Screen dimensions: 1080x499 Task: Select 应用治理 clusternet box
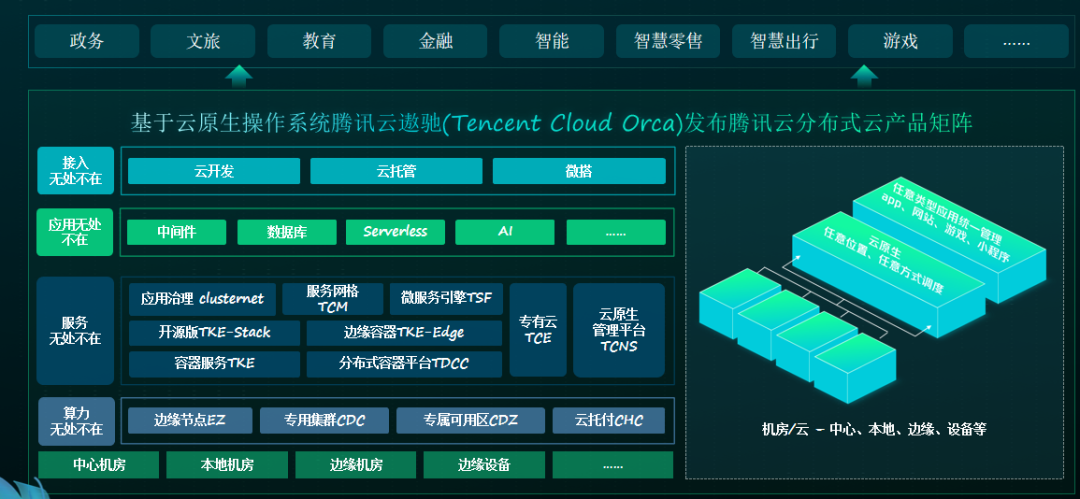coord(202,299)
